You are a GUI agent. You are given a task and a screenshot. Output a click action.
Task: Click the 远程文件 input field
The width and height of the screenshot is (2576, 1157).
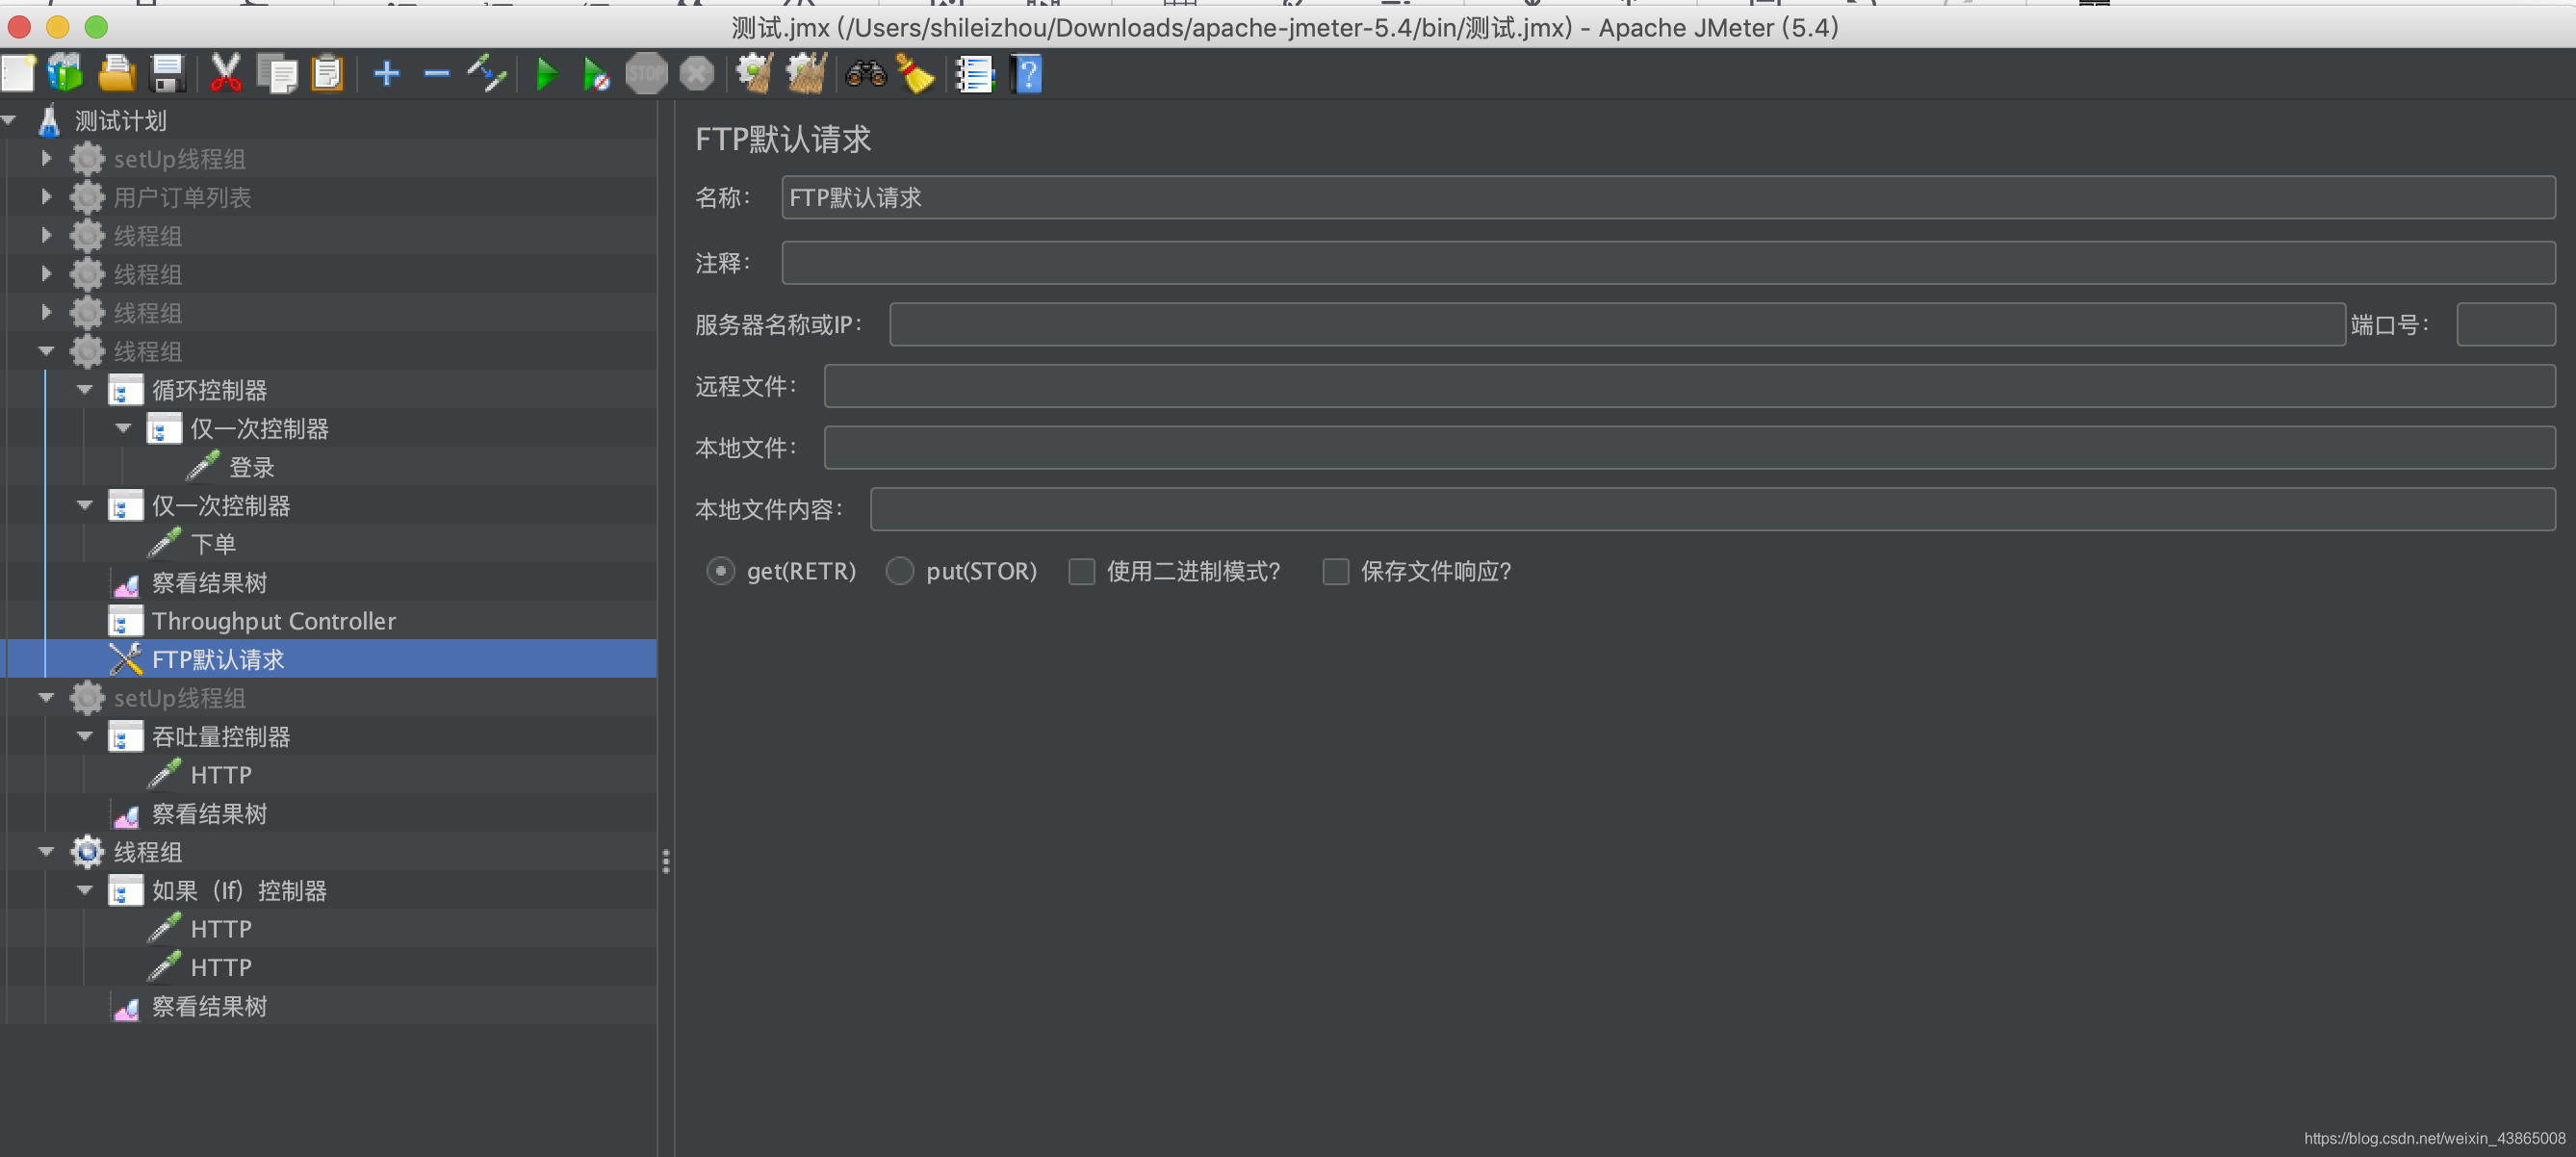(x=1689, y=386)
